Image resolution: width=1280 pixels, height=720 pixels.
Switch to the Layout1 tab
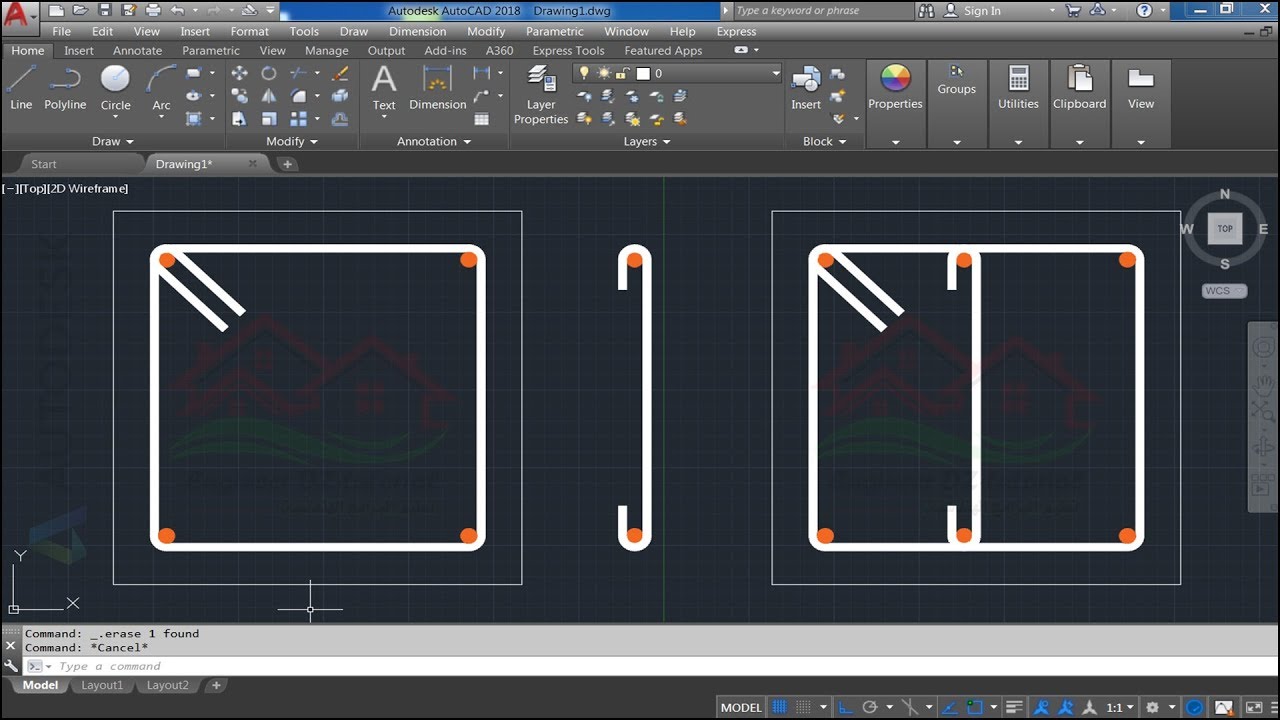[x=102, y=685]
